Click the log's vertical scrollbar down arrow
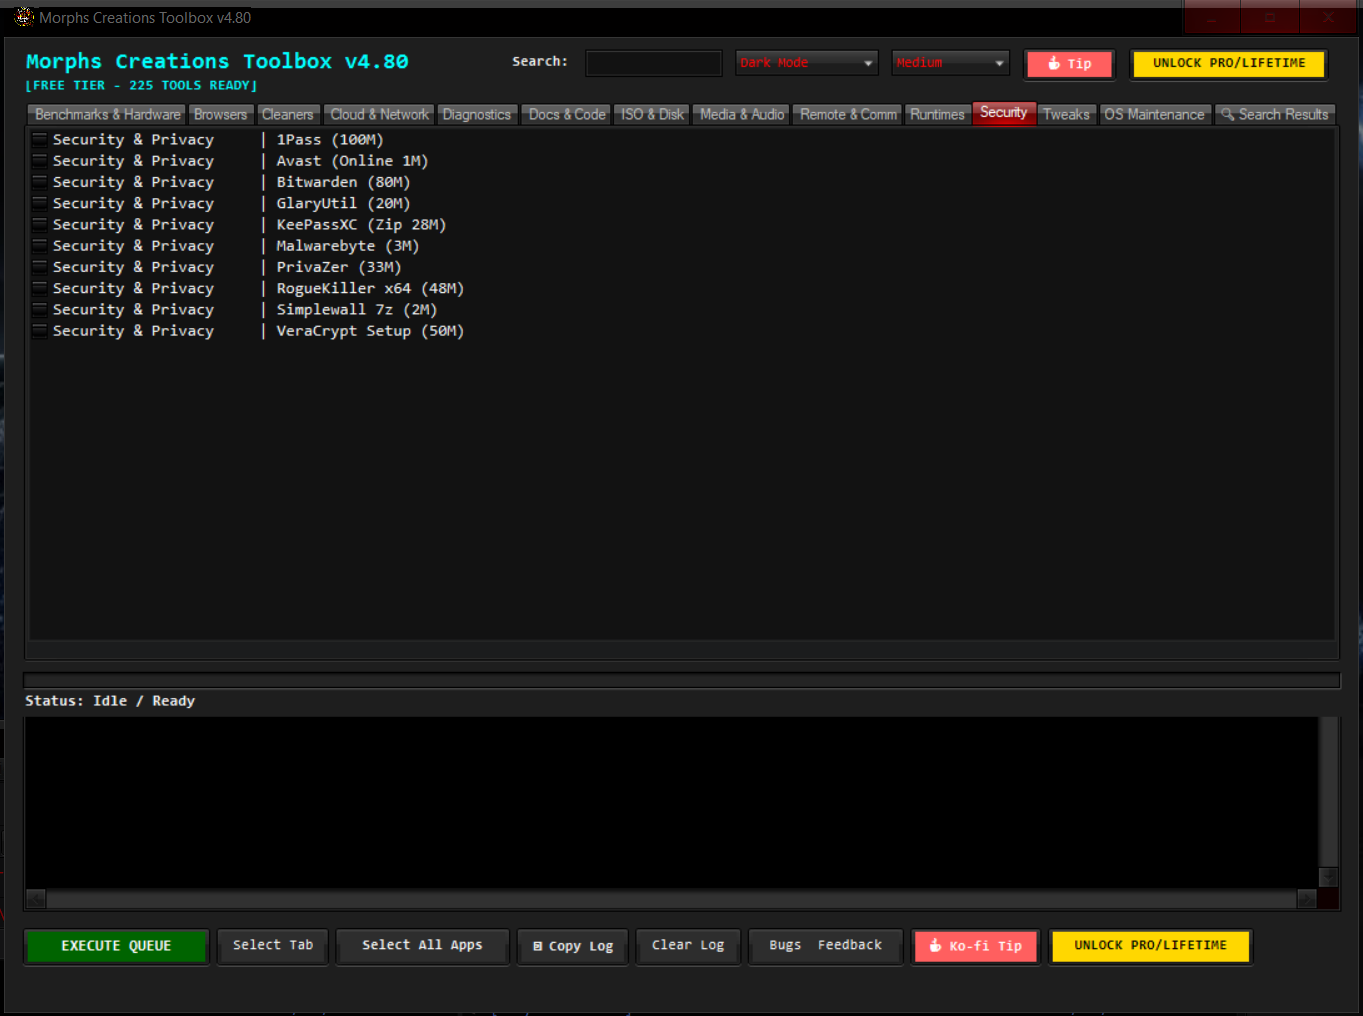This screenshot has height=1016, width=1363. [x=1328, y=877]
